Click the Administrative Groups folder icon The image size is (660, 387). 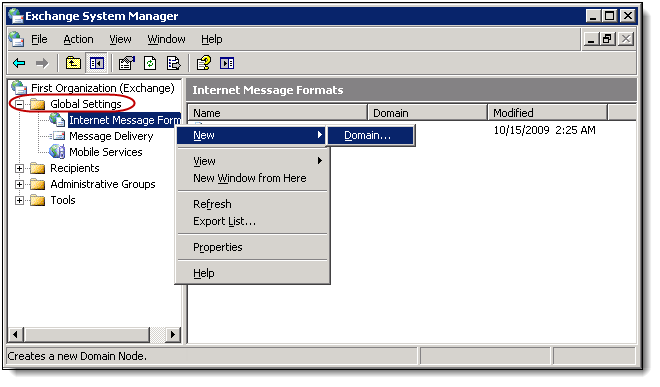point(38,184)
